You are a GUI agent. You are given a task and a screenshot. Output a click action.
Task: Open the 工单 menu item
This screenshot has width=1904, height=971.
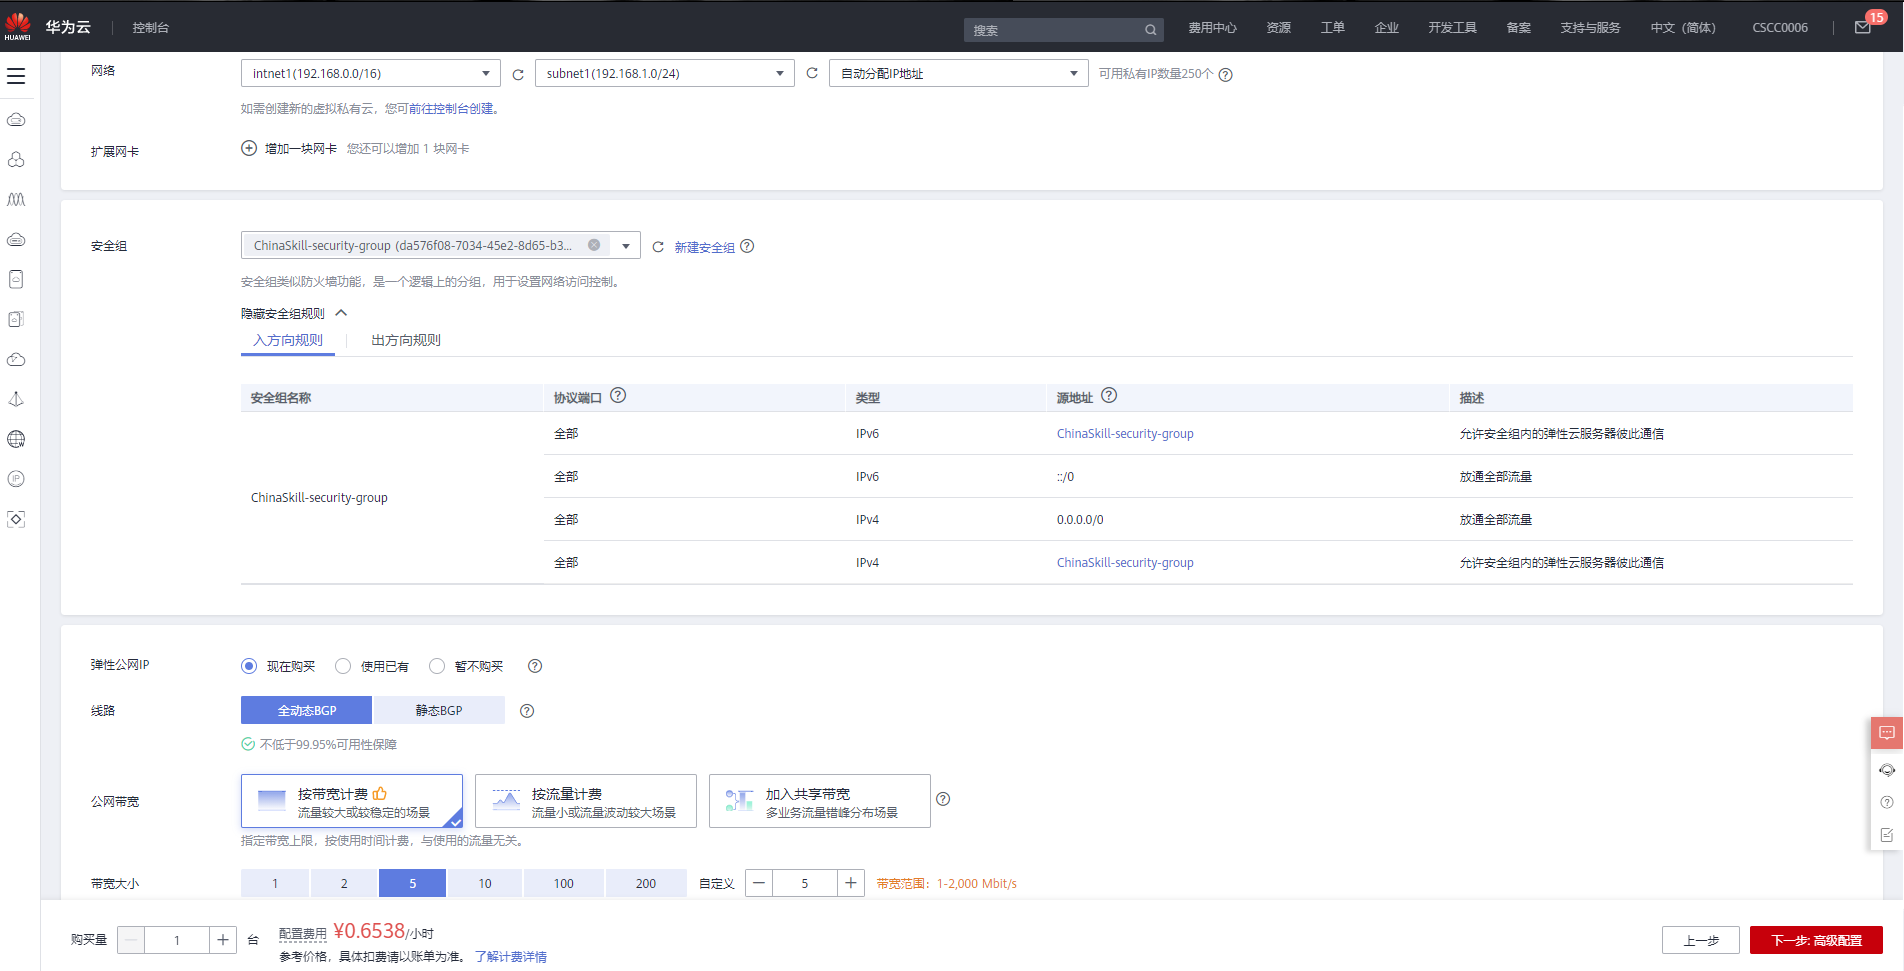point(1333,28)
